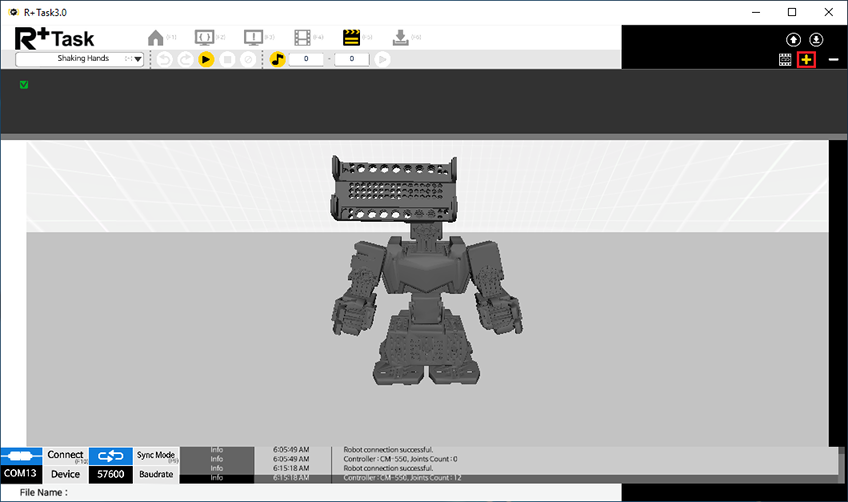Toggle the green checkbox in dark panel
848x502 pixels.
click(x=24, y=85)
